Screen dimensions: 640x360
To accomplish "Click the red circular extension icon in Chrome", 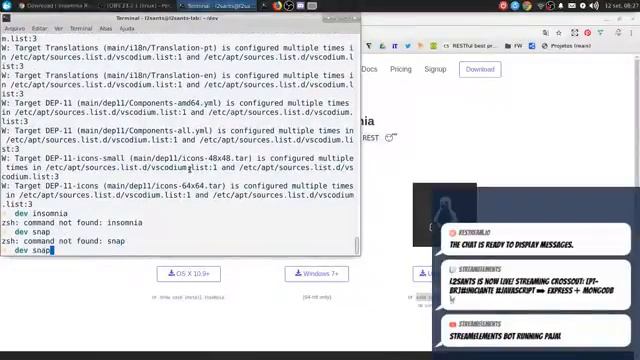I will [587, 33].
